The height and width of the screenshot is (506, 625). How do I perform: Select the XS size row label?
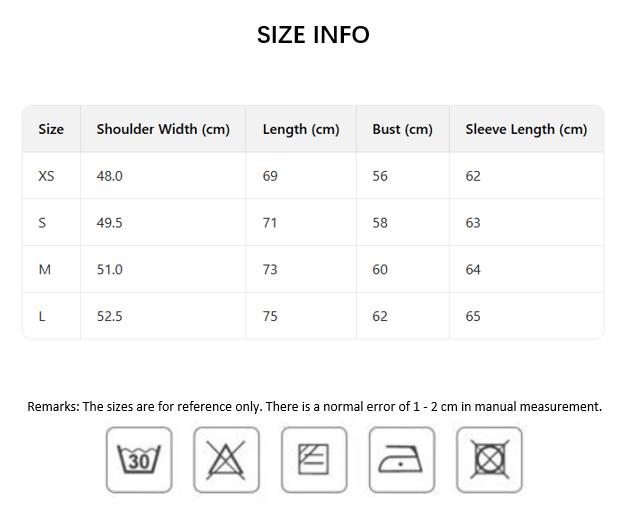tap(46, 176)
